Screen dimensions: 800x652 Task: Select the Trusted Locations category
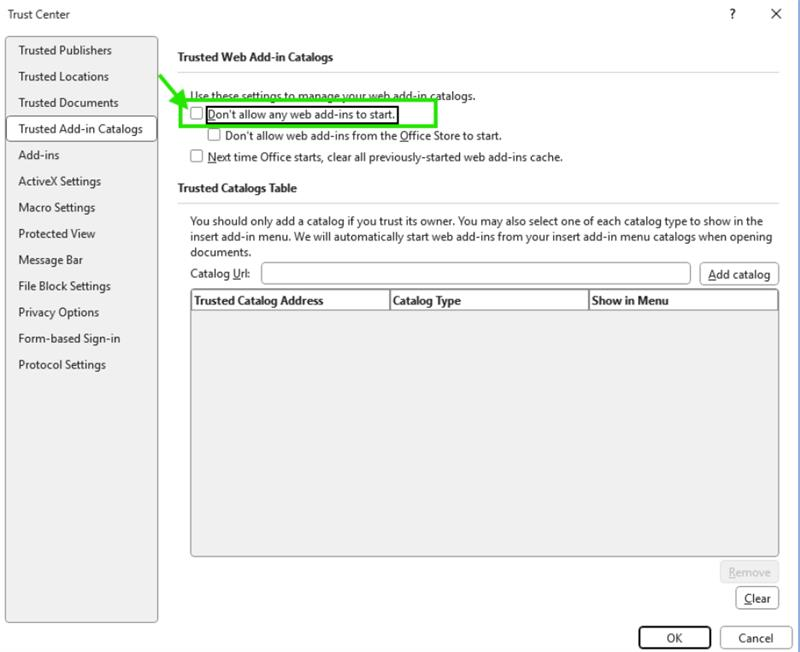[x=61, y=76]
